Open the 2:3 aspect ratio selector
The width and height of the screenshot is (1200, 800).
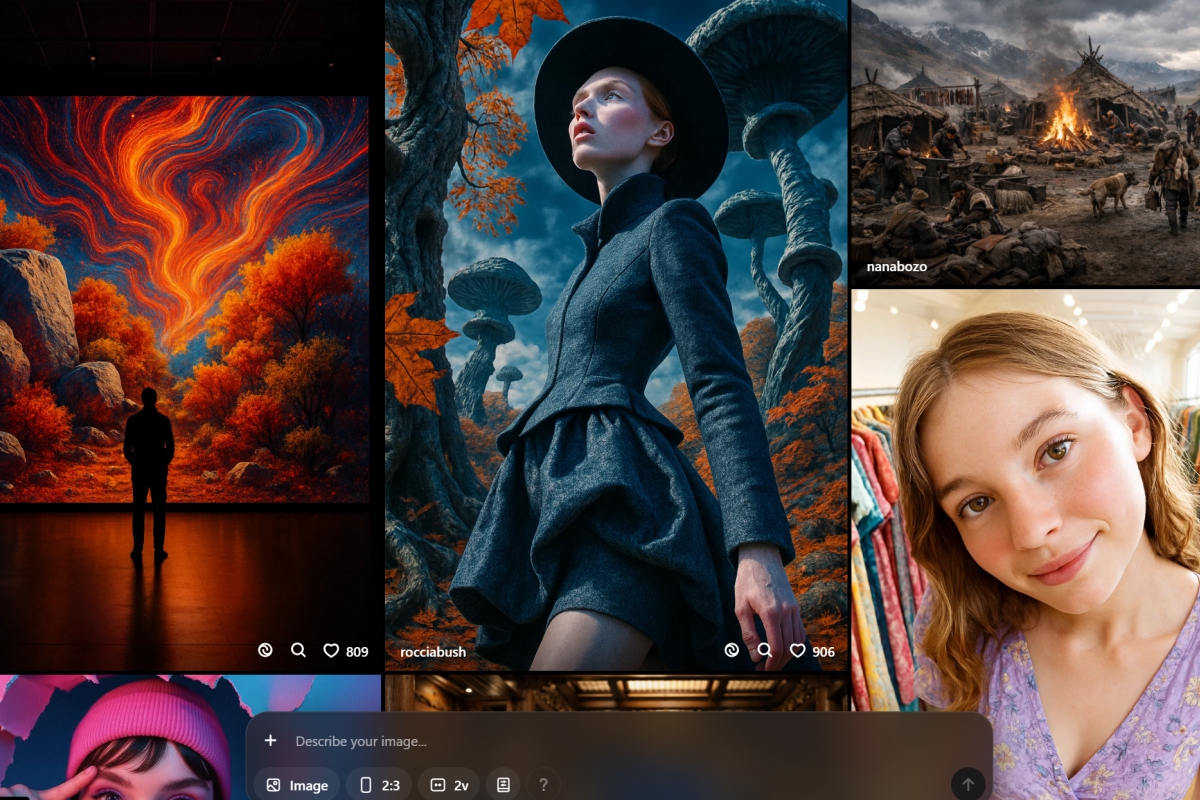click(379, 785)
